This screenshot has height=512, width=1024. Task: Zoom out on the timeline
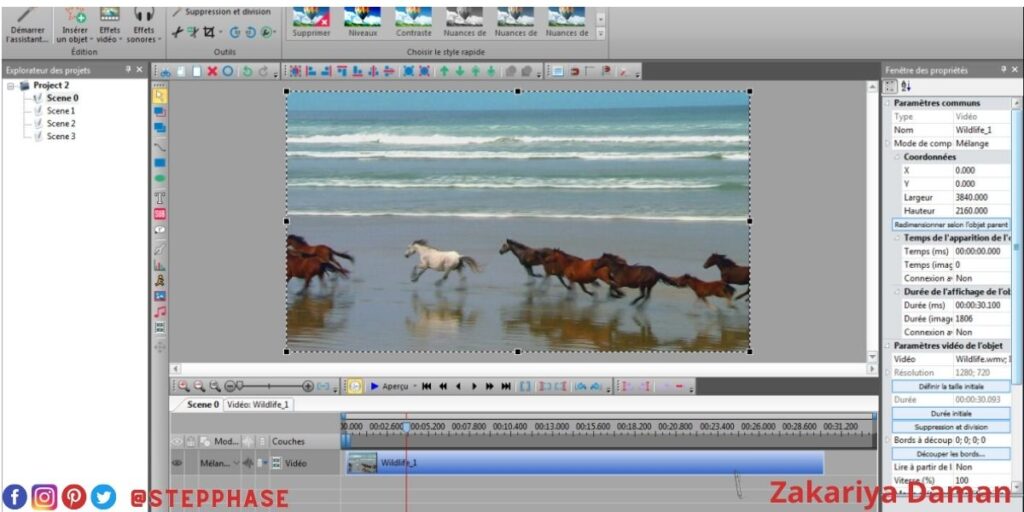pyautogui.click(x=200, y=386)
